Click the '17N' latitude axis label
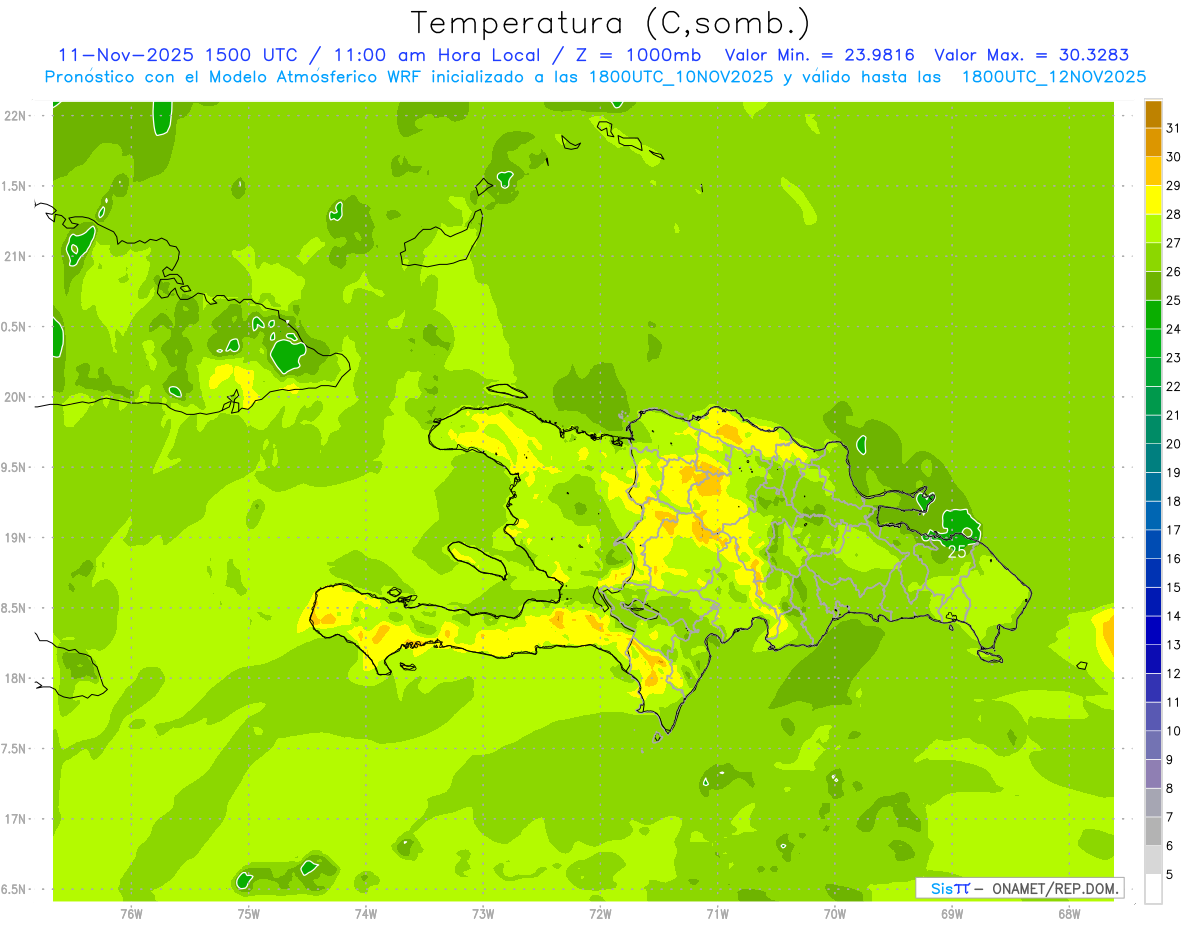This screenshot has height=927, width=1200. (14, 819)
